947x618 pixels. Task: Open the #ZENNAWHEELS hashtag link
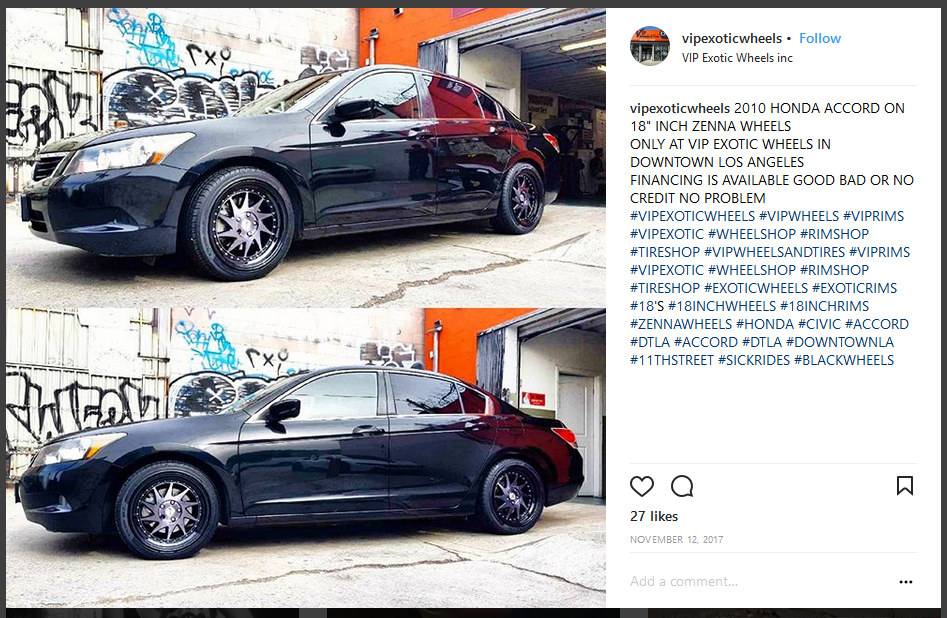point(681,324)
